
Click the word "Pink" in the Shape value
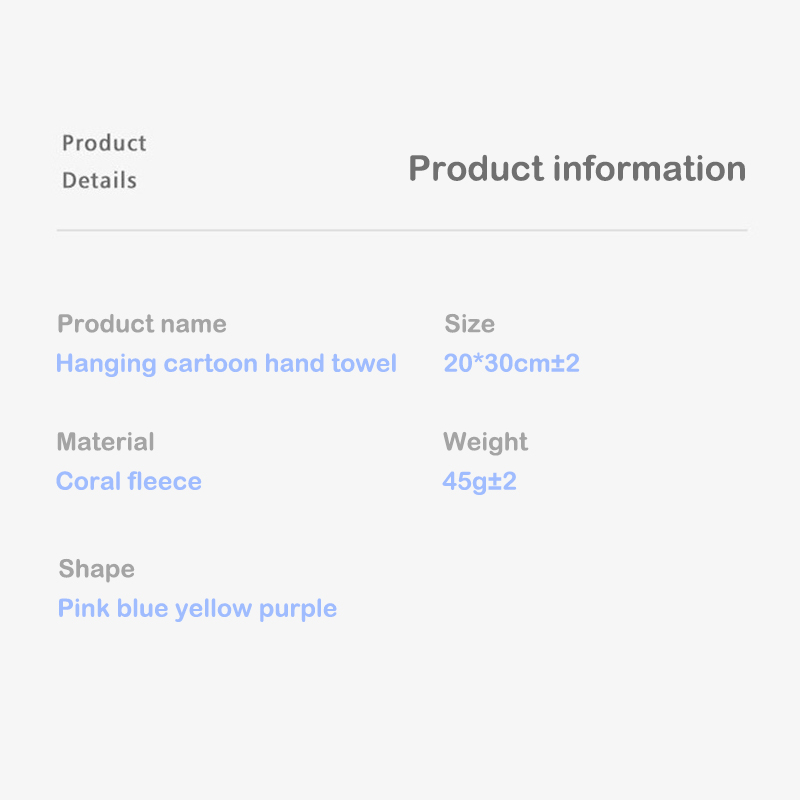83,608
